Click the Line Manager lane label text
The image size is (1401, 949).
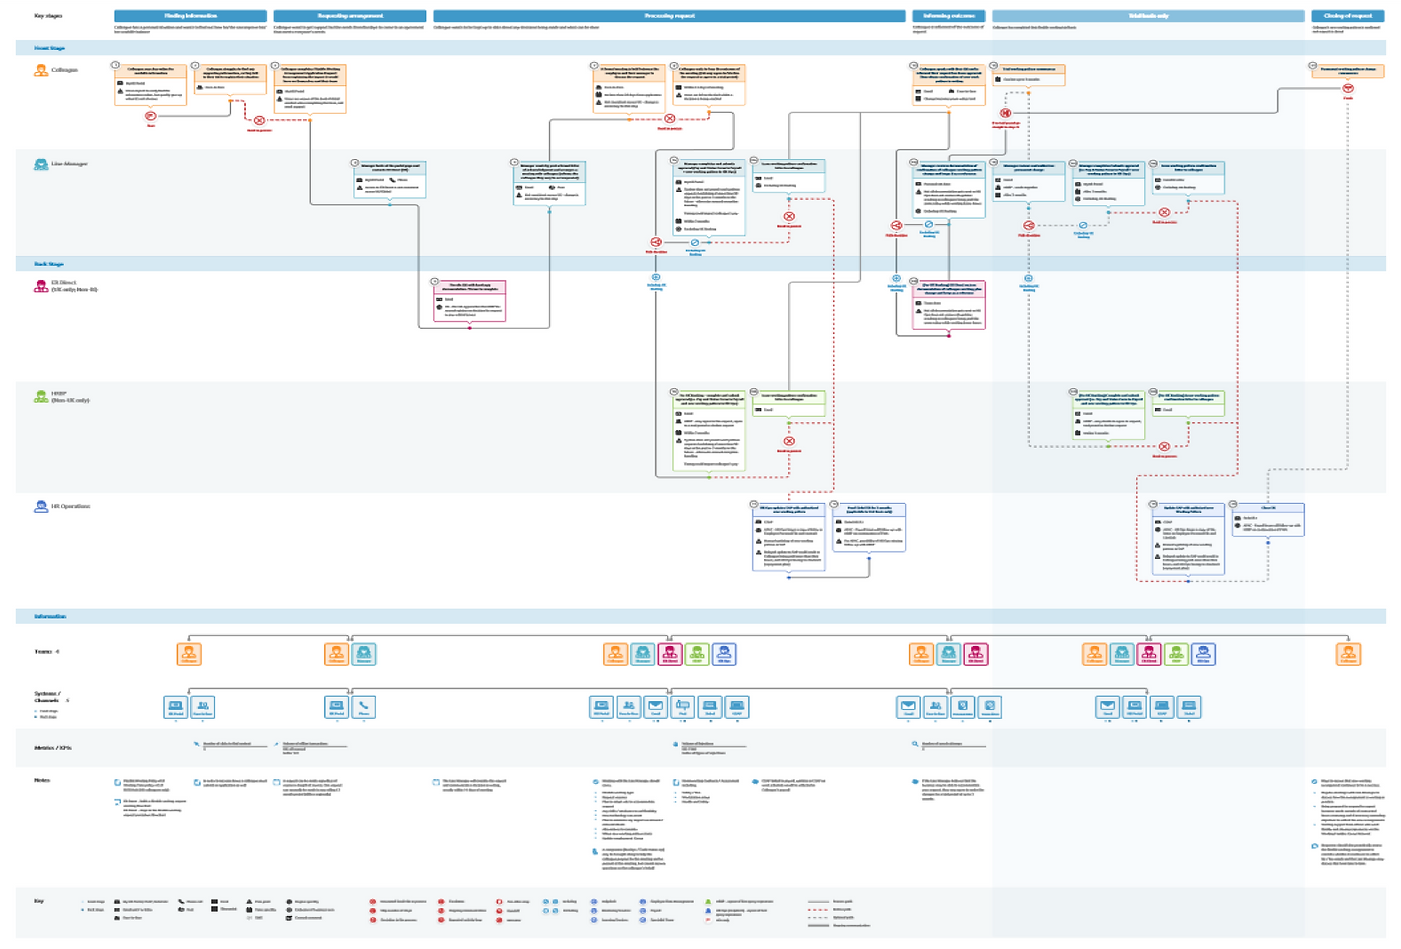pos(69,164)
